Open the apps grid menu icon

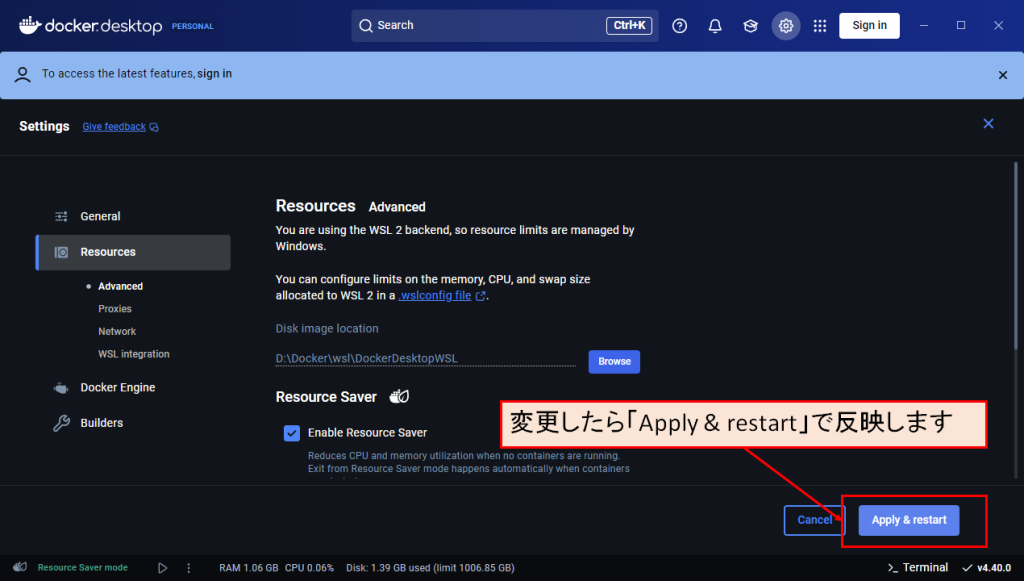click(820, 25)
